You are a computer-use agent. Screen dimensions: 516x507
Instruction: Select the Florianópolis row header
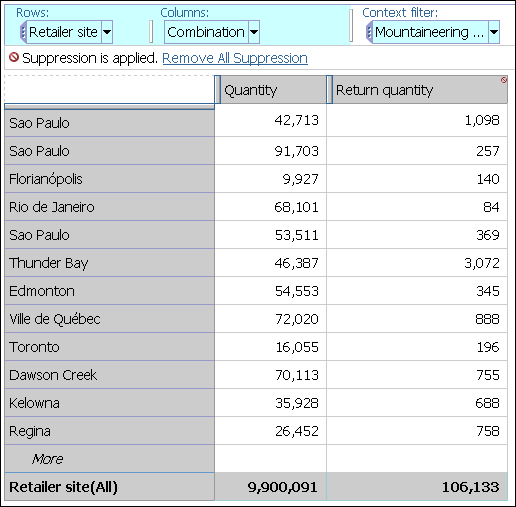click(x=110, y=179)
